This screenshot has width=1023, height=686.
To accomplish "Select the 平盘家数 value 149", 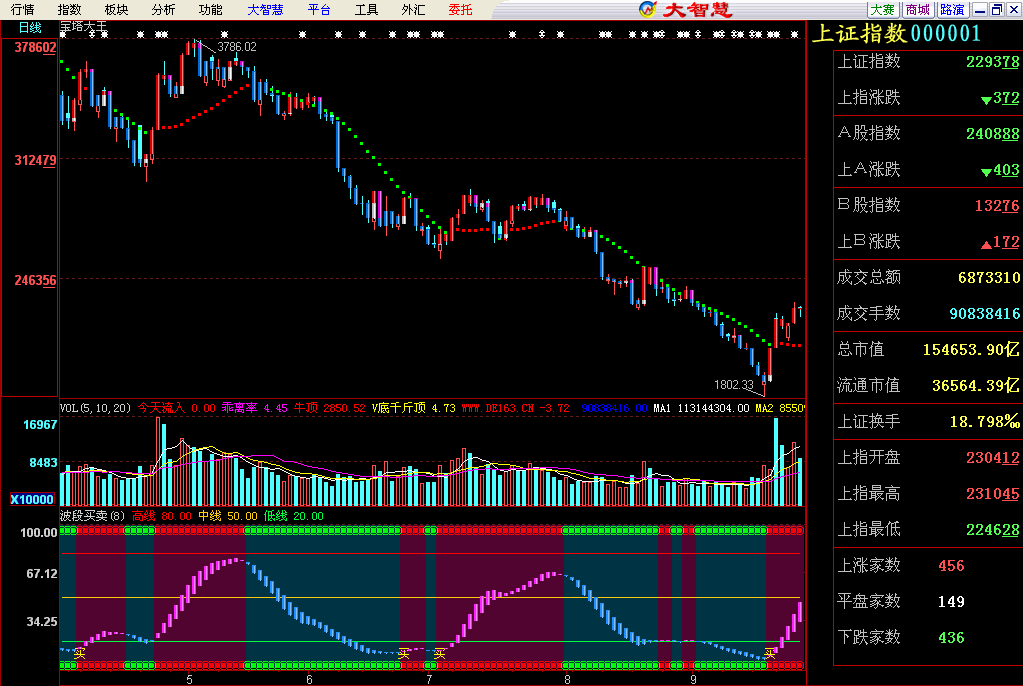I will [x=951, y=601].
